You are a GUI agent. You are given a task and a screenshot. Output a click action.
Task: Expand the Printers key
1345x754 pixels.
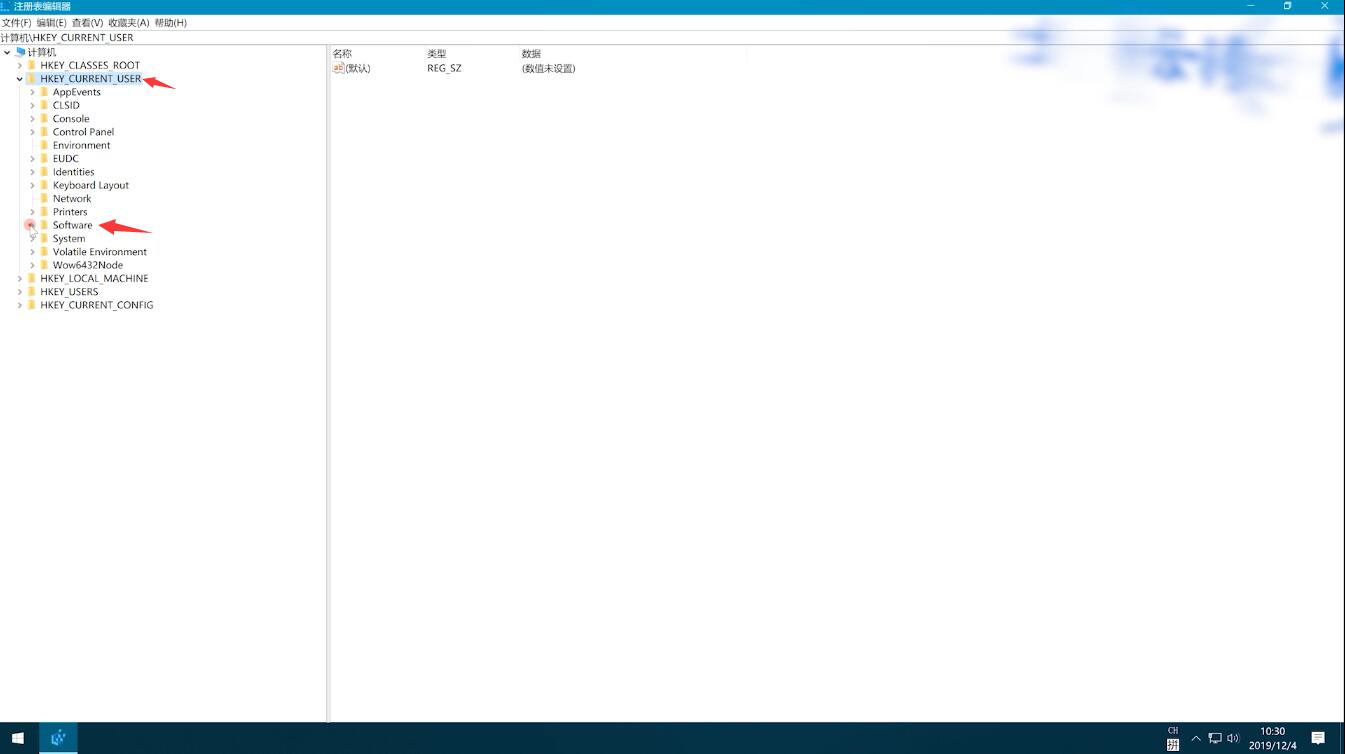click(32, 212)
